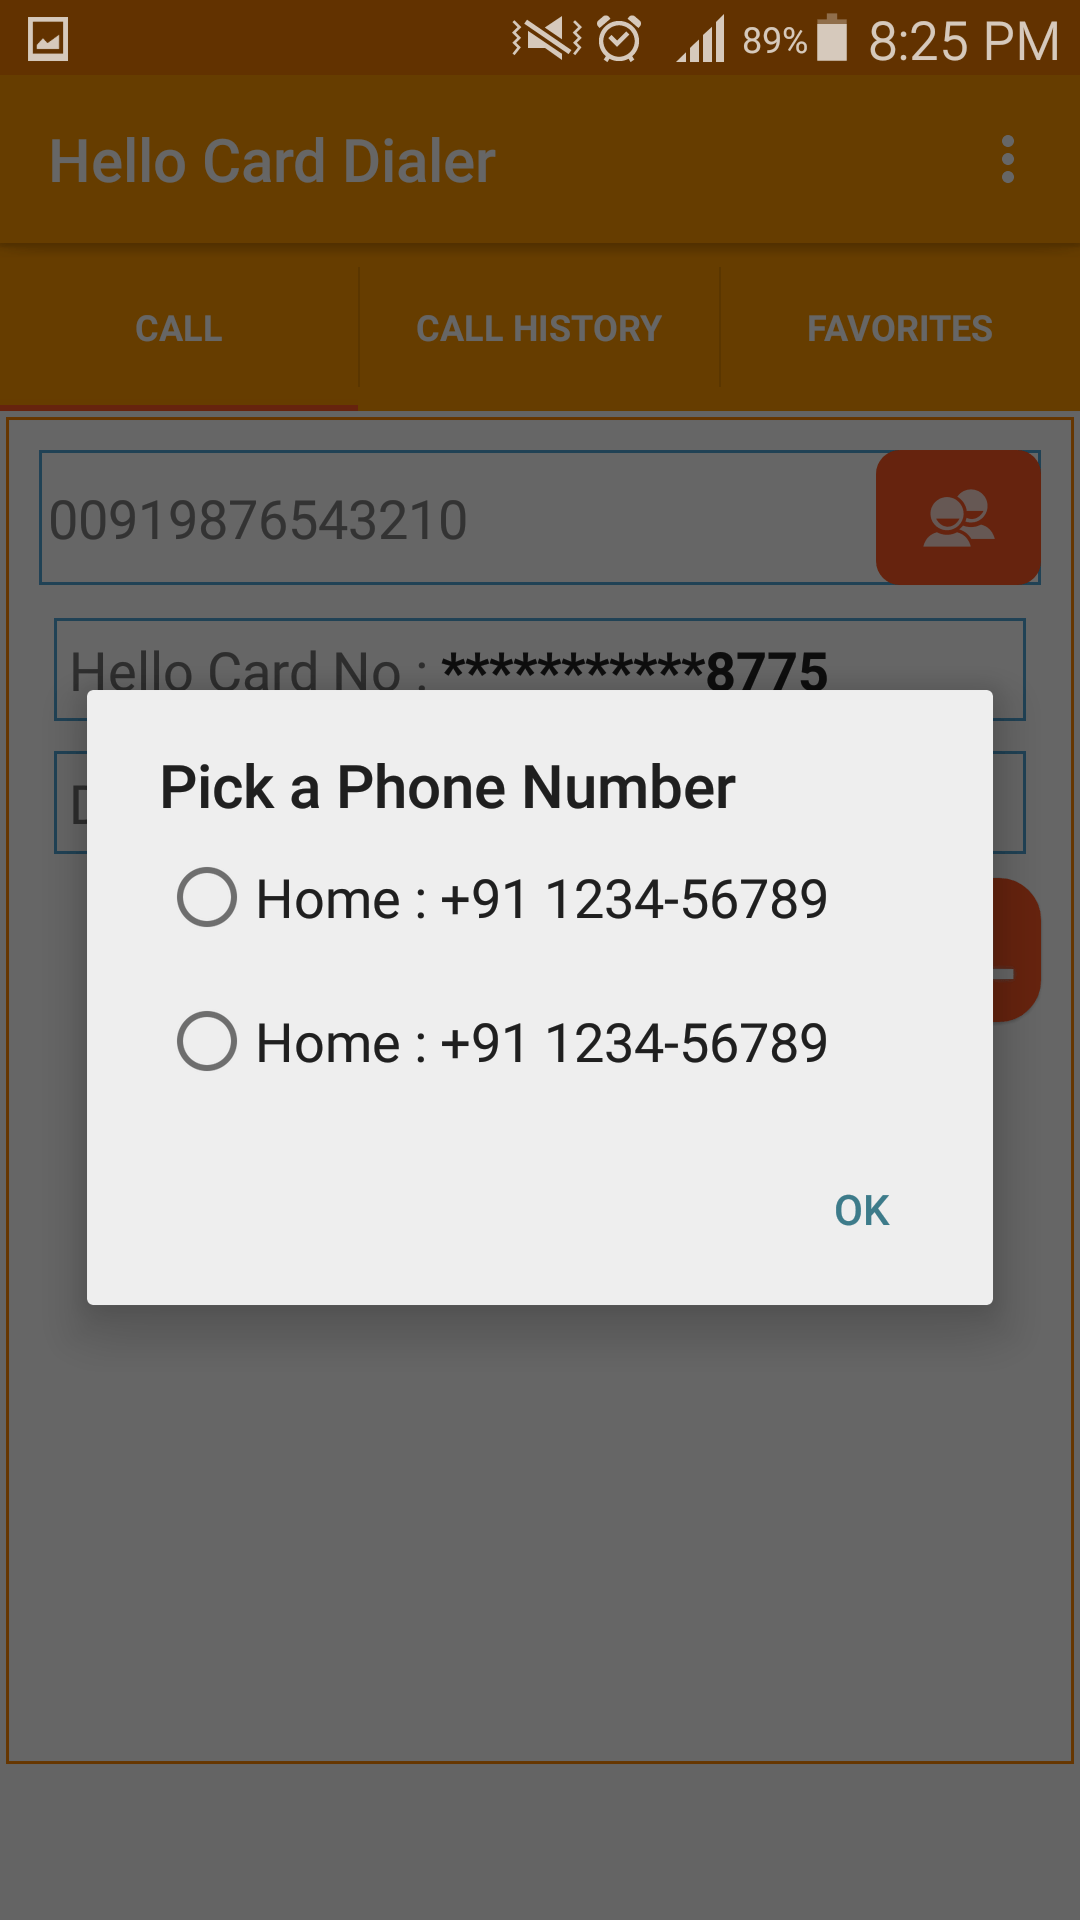This screenshot has width=1080, height=1920.
Task: Tap the Pick a Phone Number heading
Action: pos(447,787)
